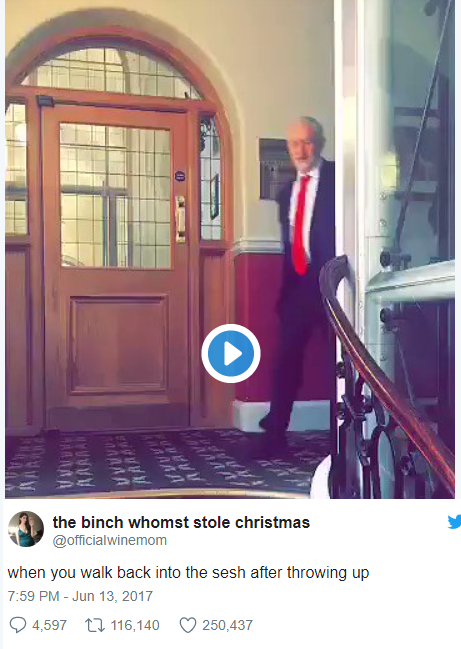View the 4,597 replies count

click(x=49, y=625)
